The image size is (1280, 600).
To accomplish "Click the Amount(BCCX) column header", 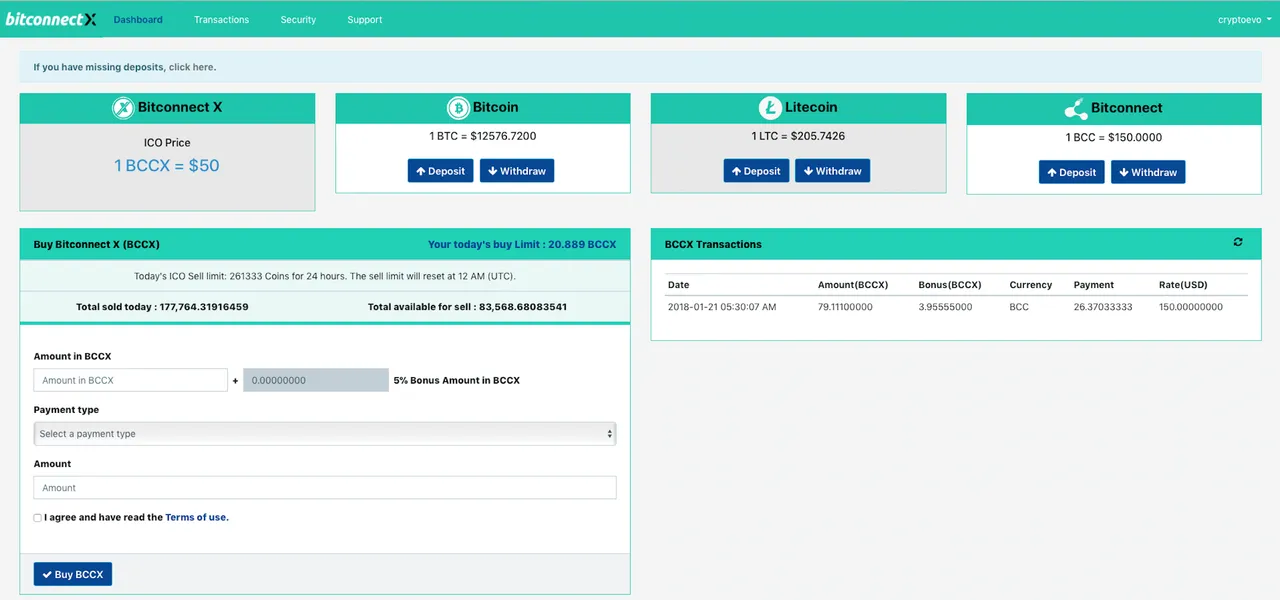I will point(853,285).
